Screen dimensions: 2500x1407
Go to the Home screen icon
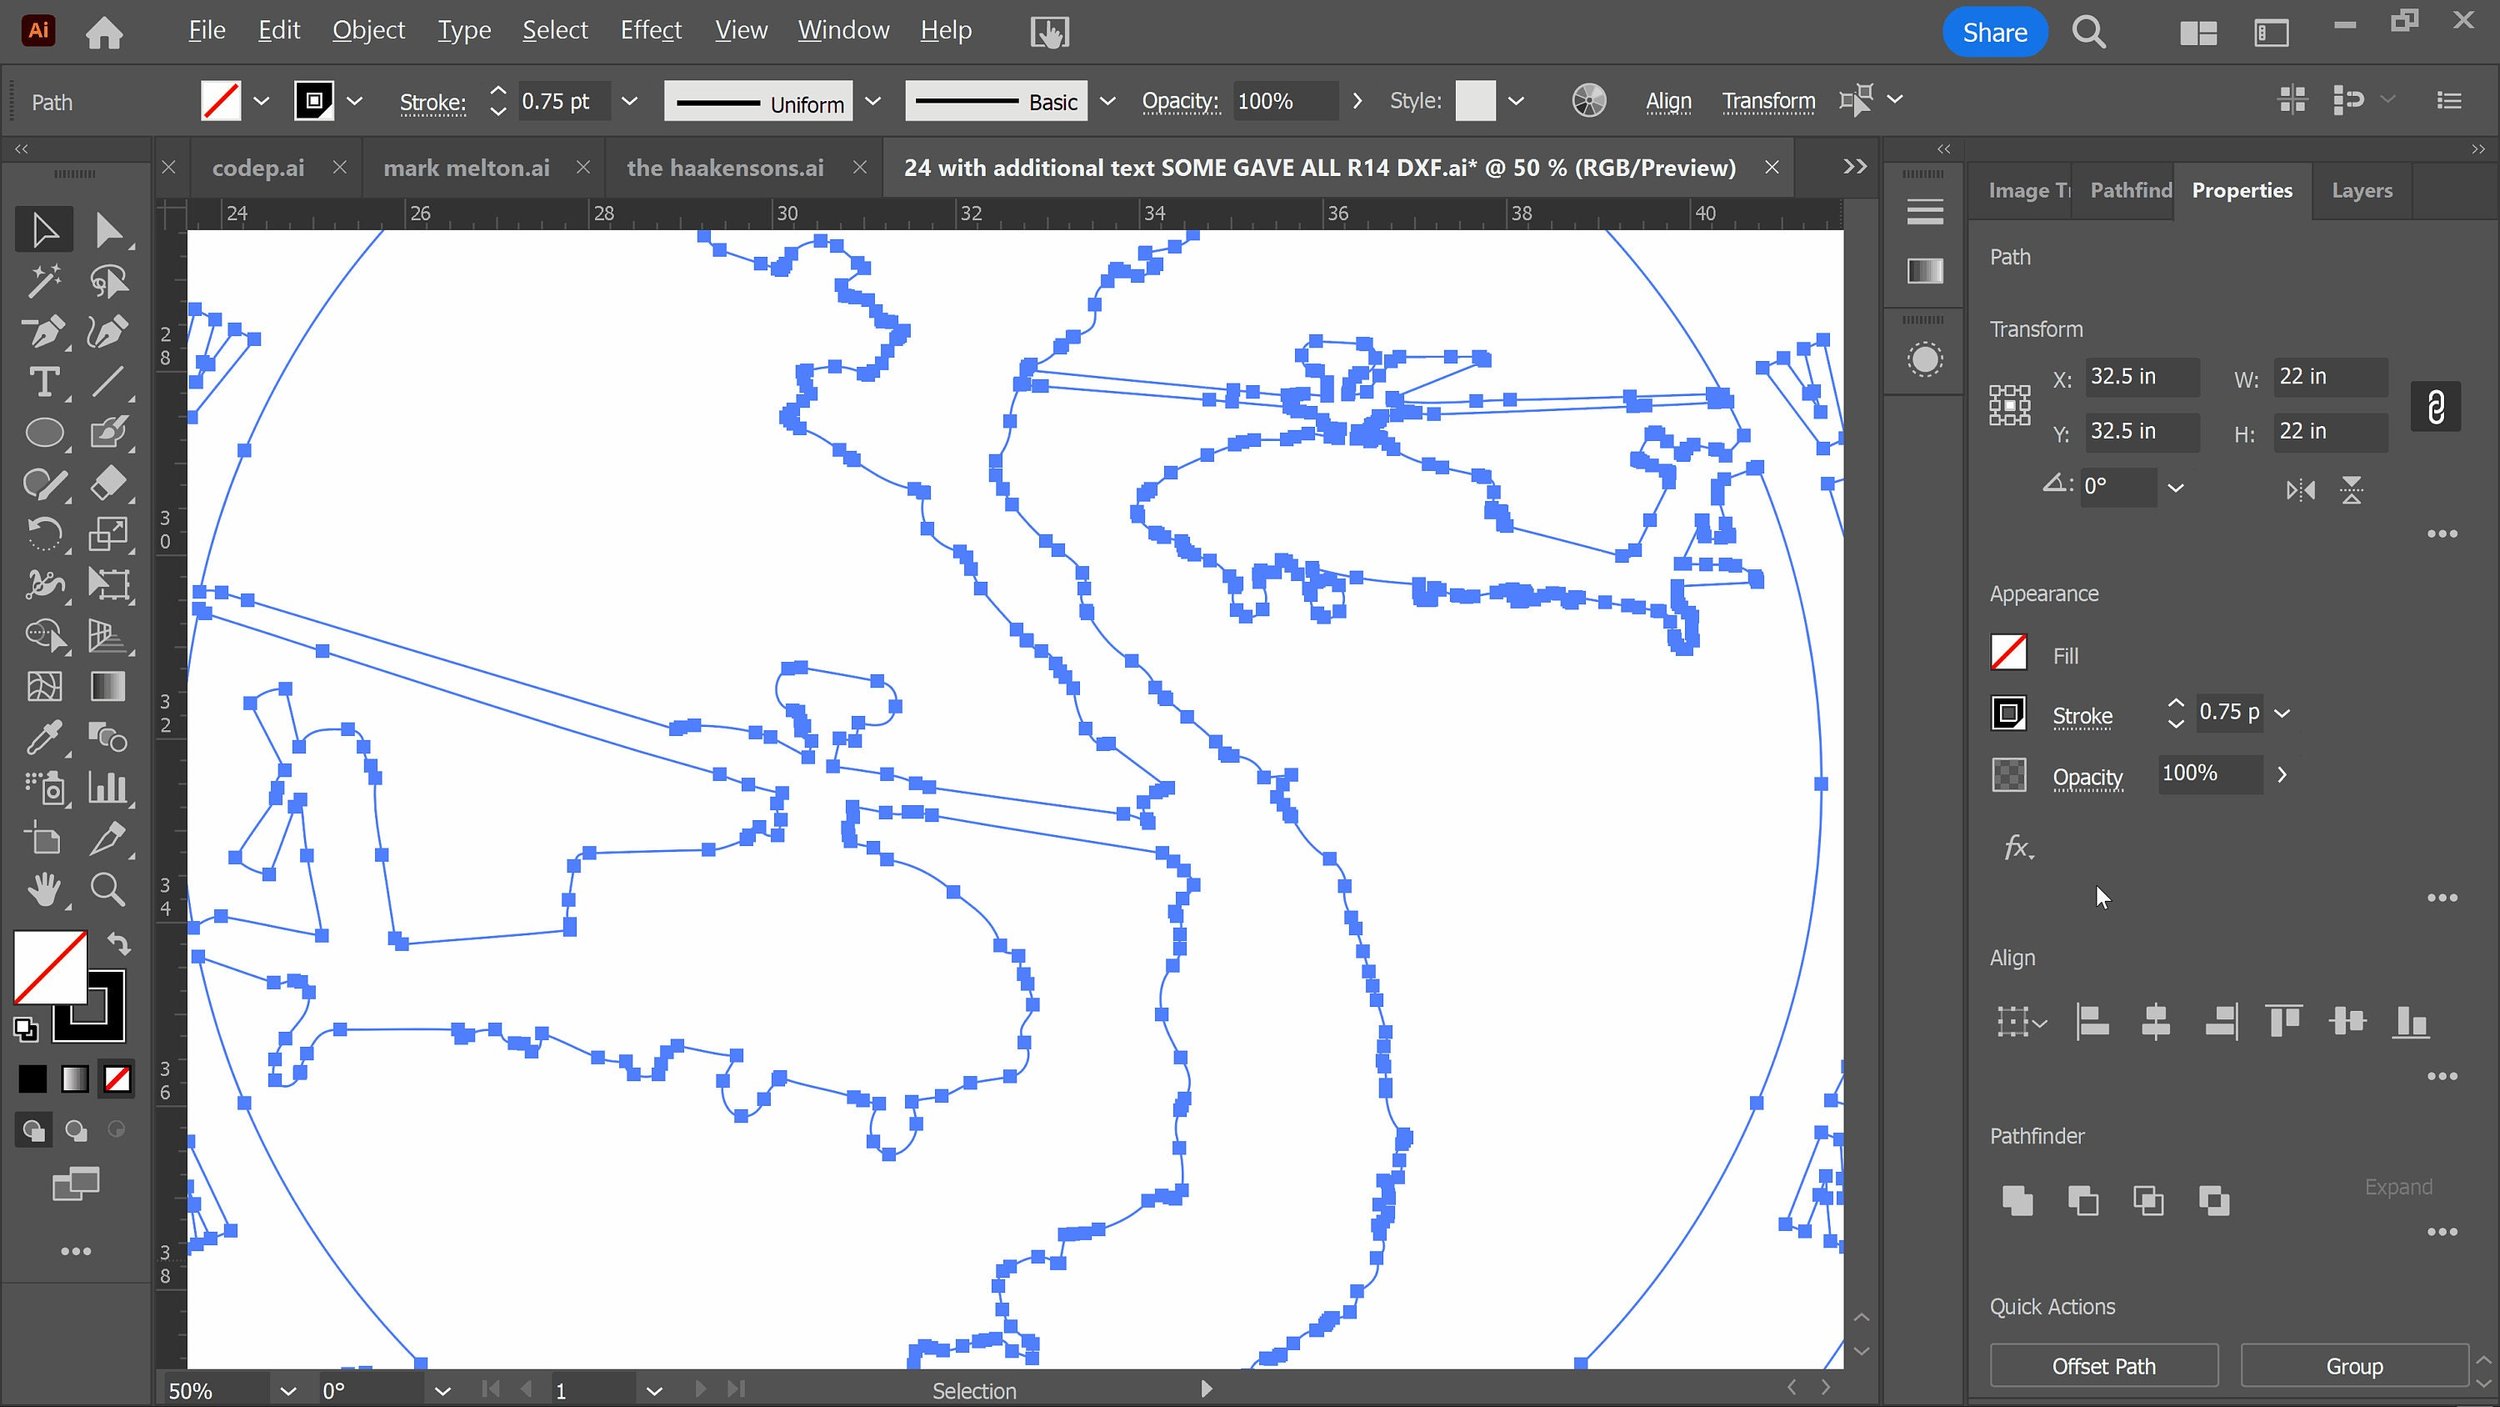pyautogui.click(x=104, y=32)
